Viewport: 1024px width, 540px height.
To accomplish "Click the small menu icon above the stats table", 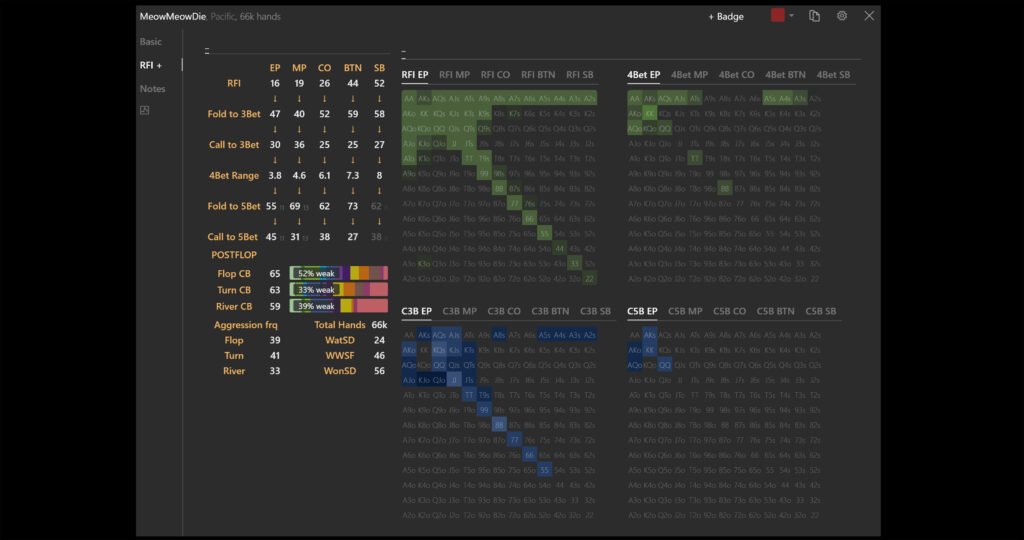I will point(207,50).
